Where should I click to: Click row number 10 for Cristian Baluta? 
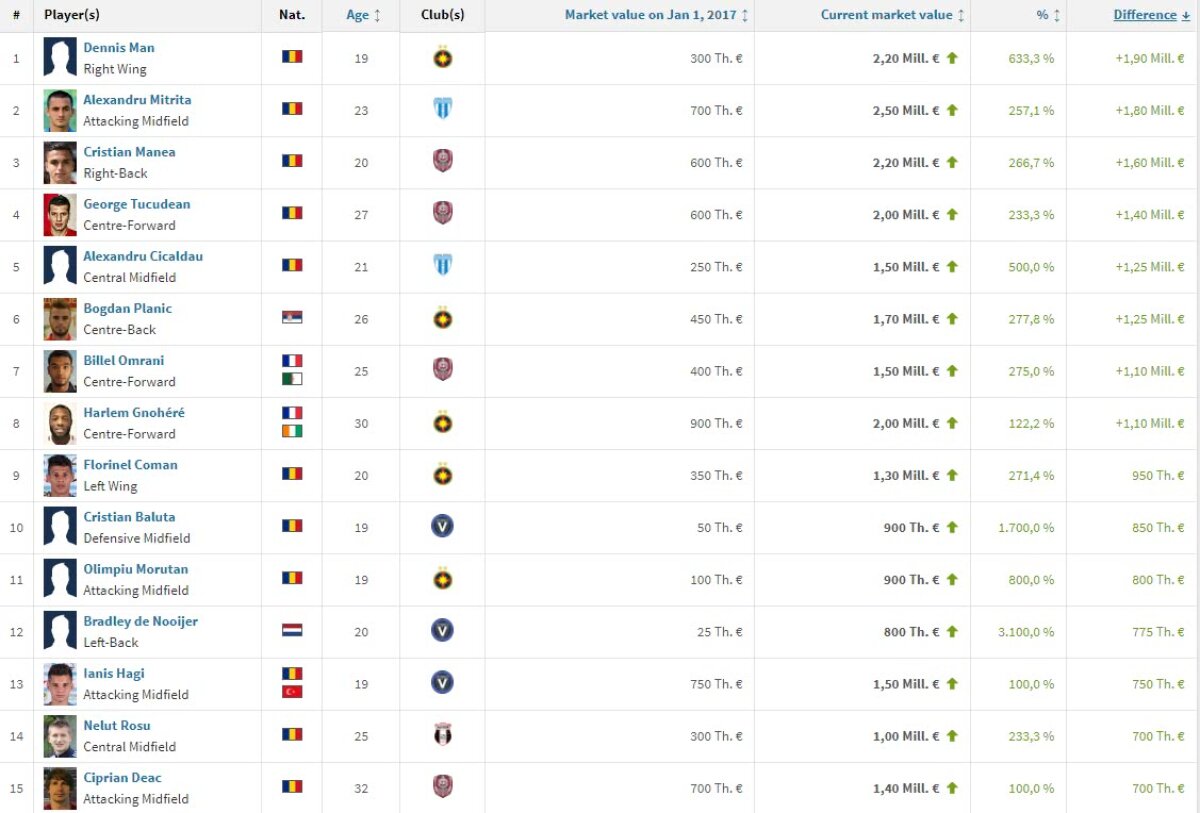pos(17,527)
